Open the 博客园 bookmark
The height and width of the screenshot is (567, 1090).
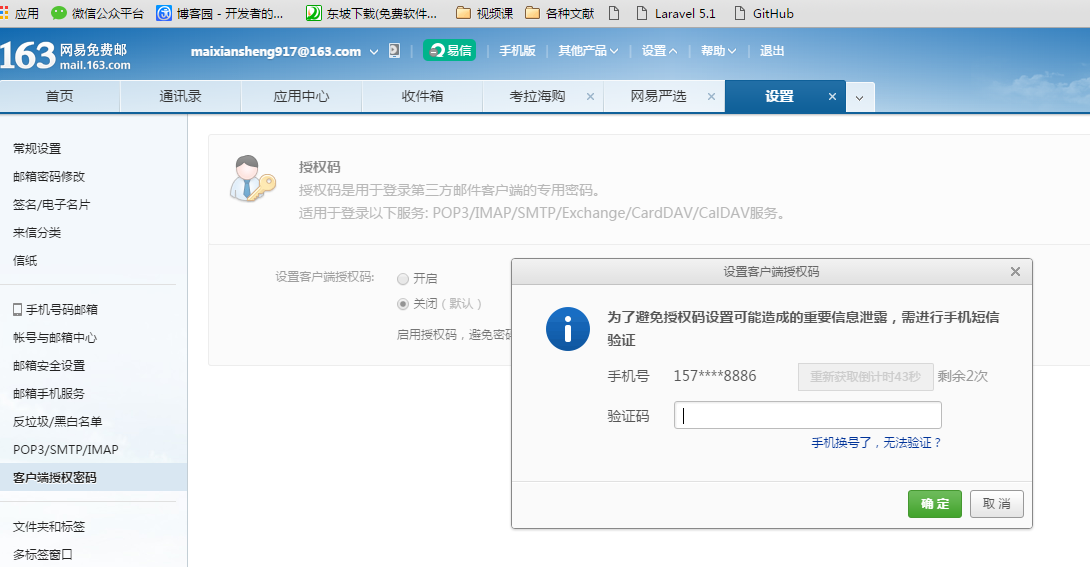pos(220,14)
